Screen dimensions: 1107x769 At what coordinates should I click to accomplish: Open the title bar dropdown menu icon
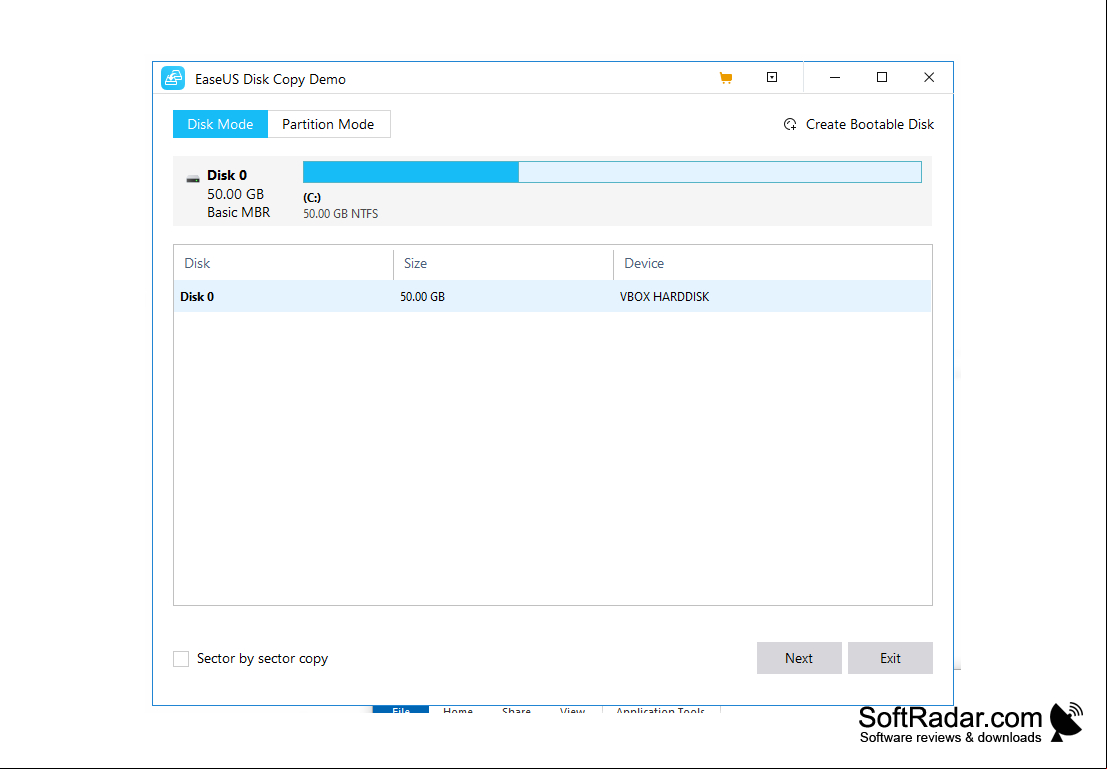click(772, 77)
